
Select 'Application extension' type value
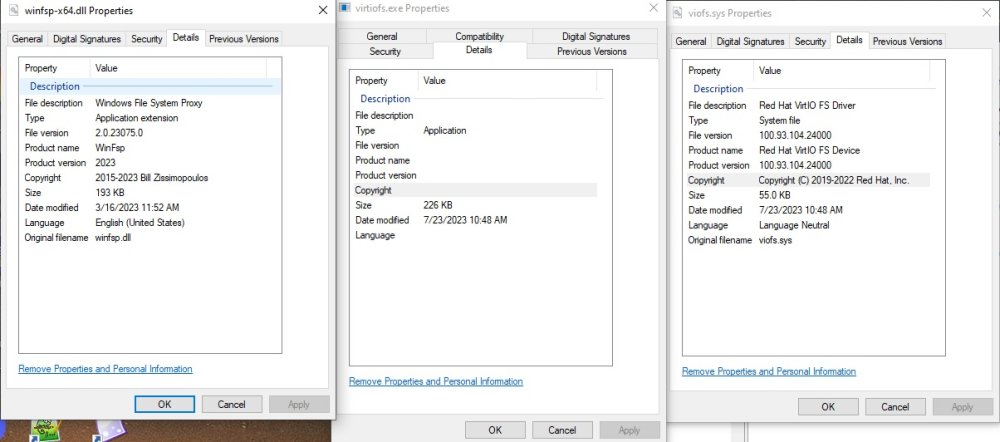point(136,118)
